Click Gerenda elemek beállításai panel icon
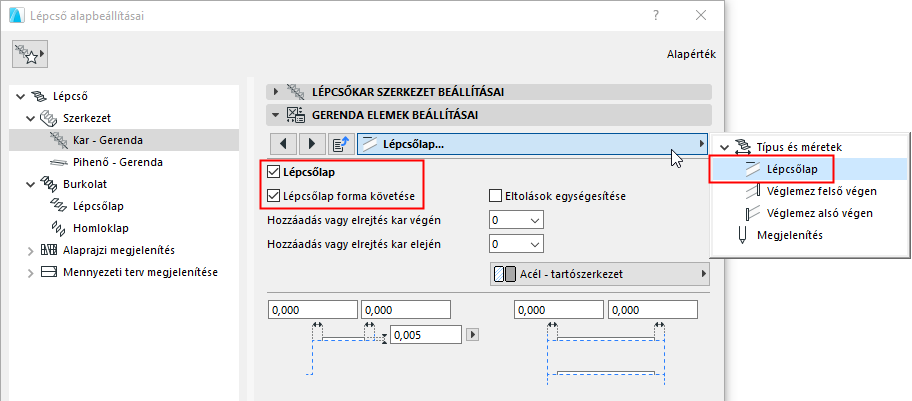 point(297,115)
